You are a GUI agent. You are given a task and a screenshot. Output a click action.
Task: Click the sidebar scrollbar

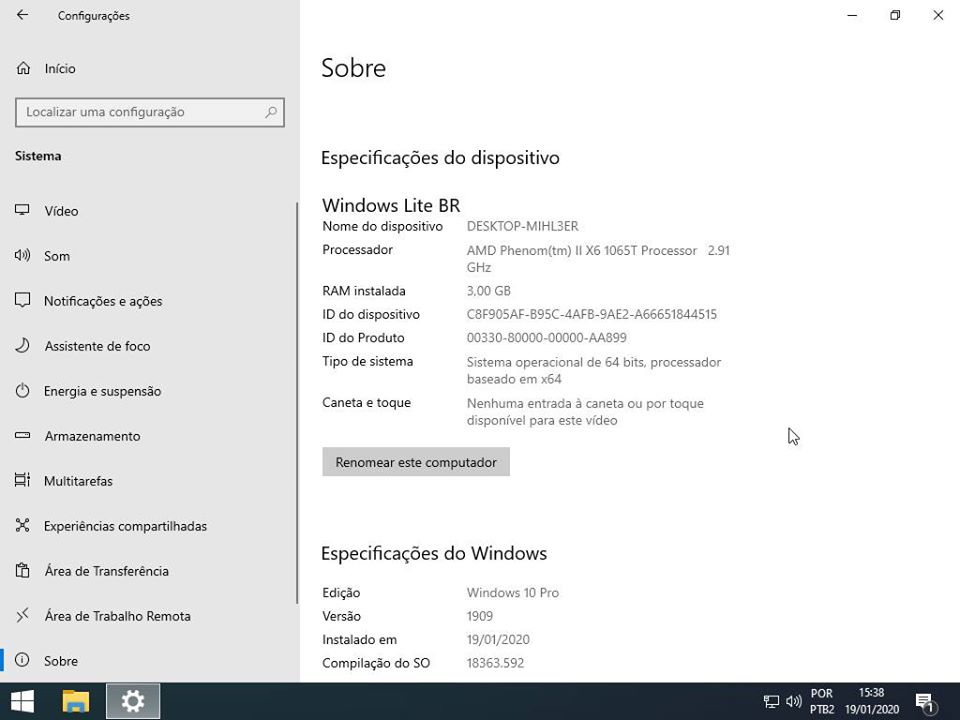296,400
